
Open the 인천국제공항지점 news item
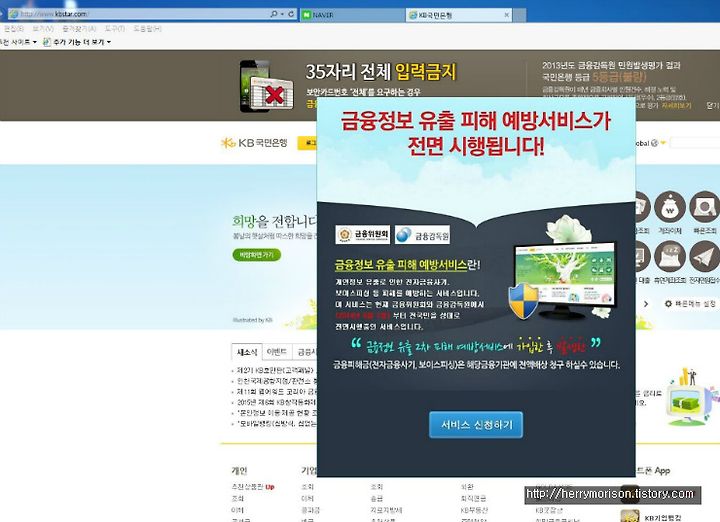tap(276, 381)
